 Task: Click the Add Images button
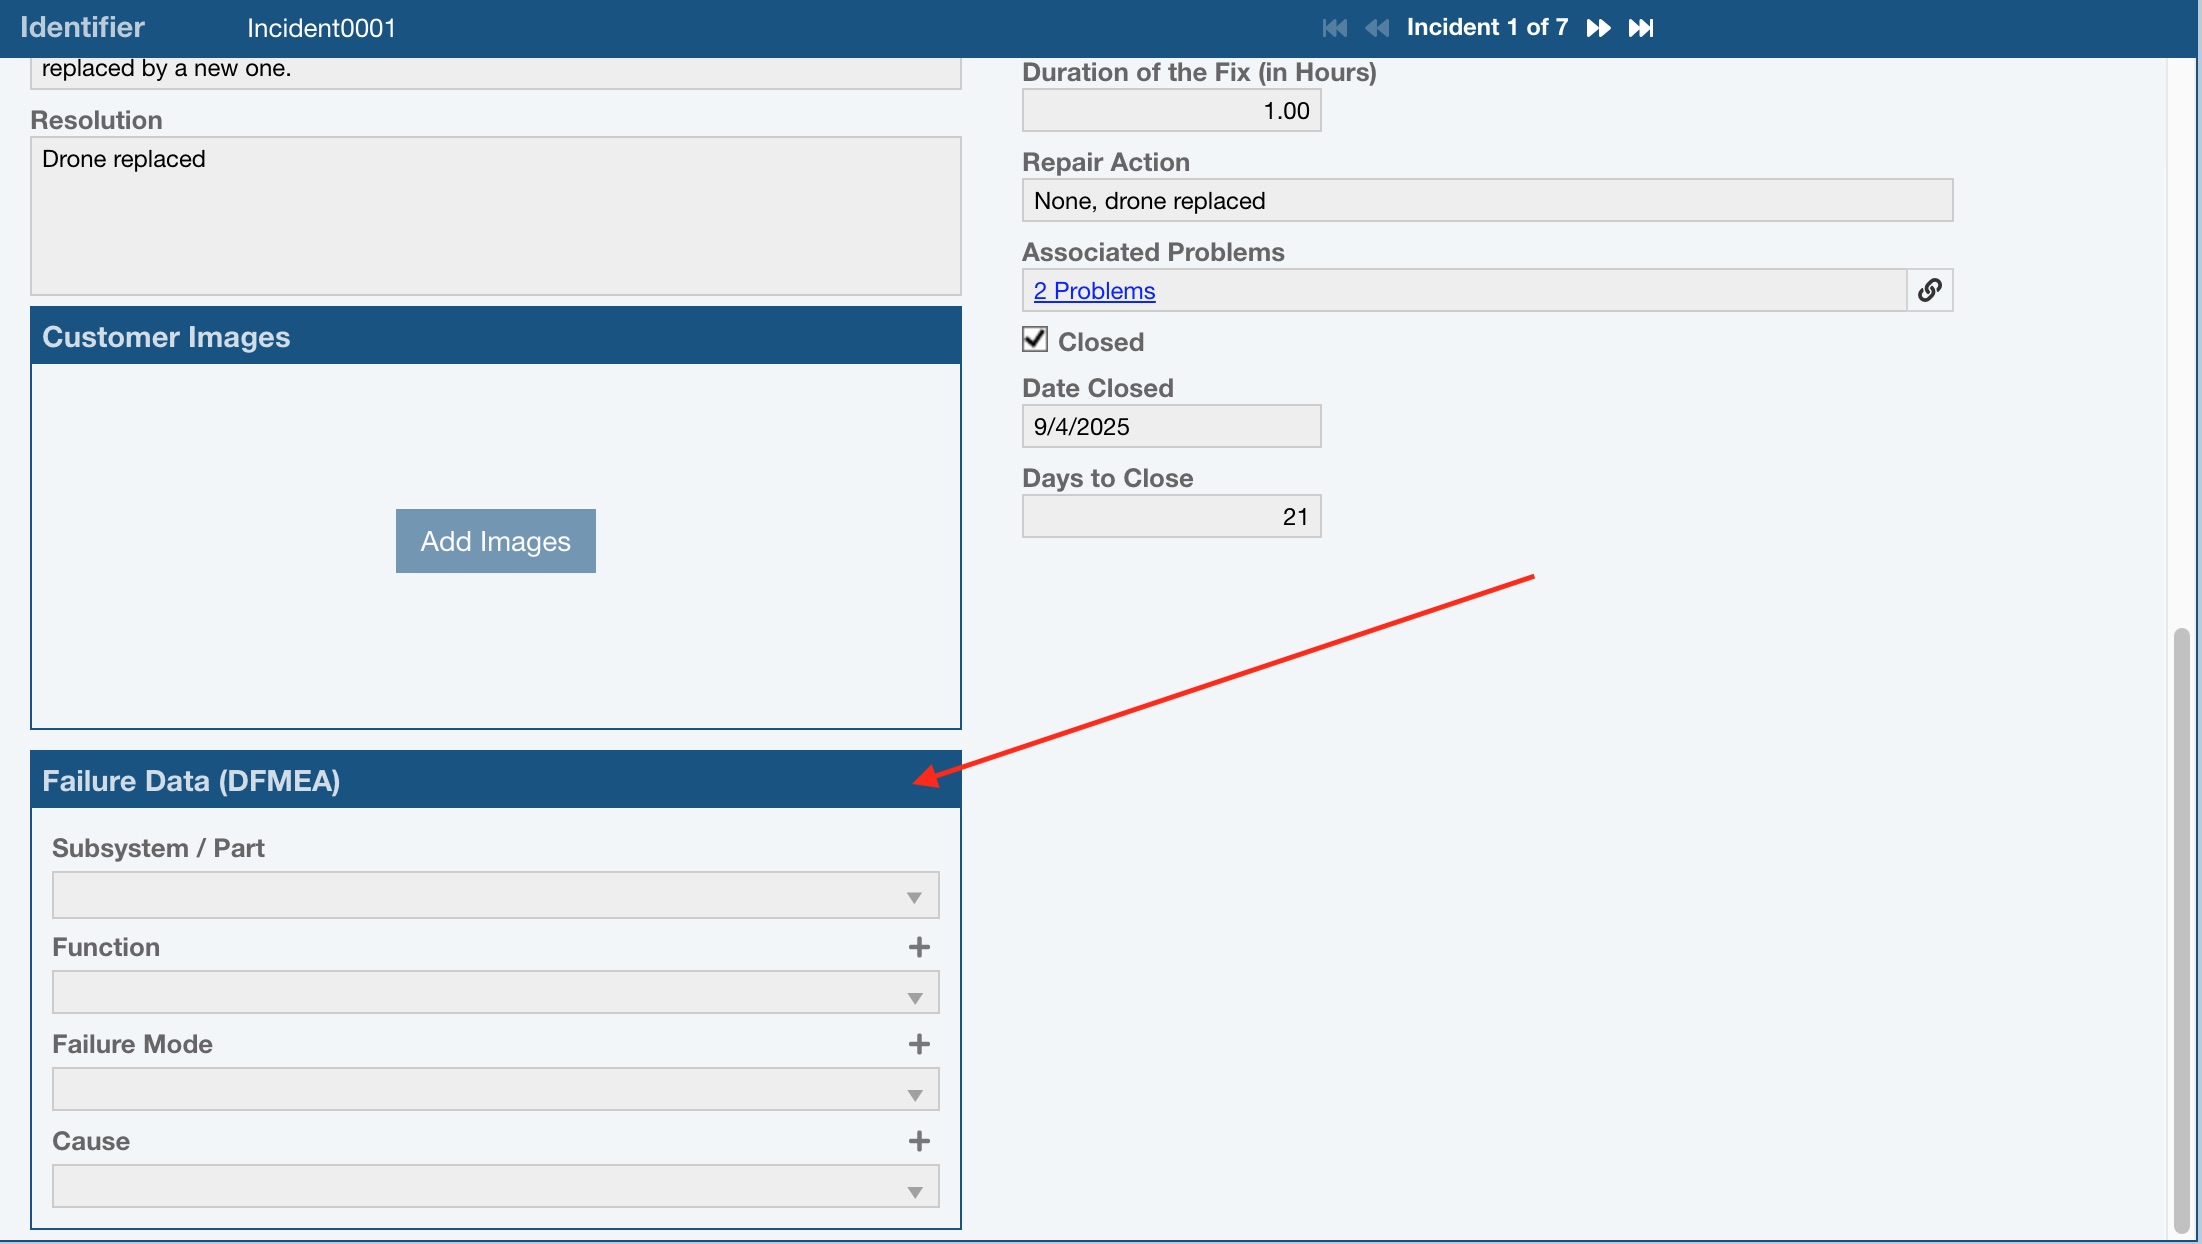495,541
